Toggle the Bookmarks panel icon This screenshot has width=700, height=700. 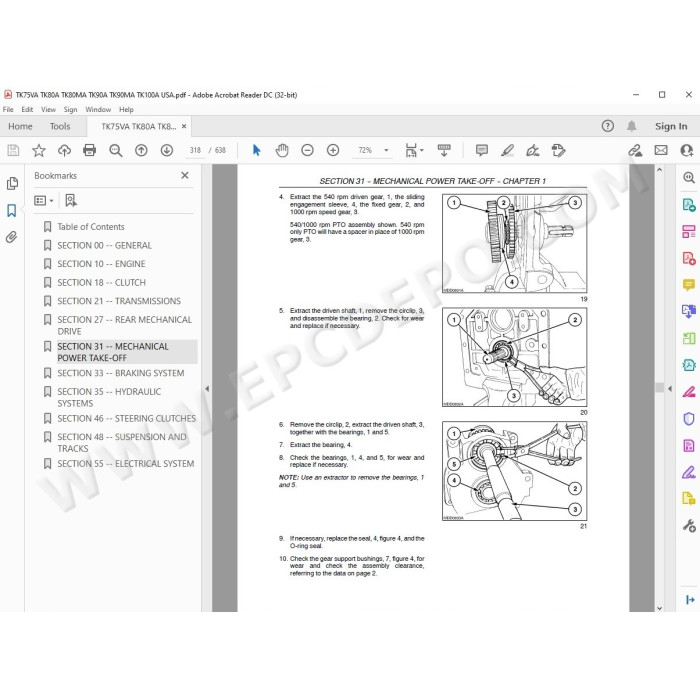point(12,210)
